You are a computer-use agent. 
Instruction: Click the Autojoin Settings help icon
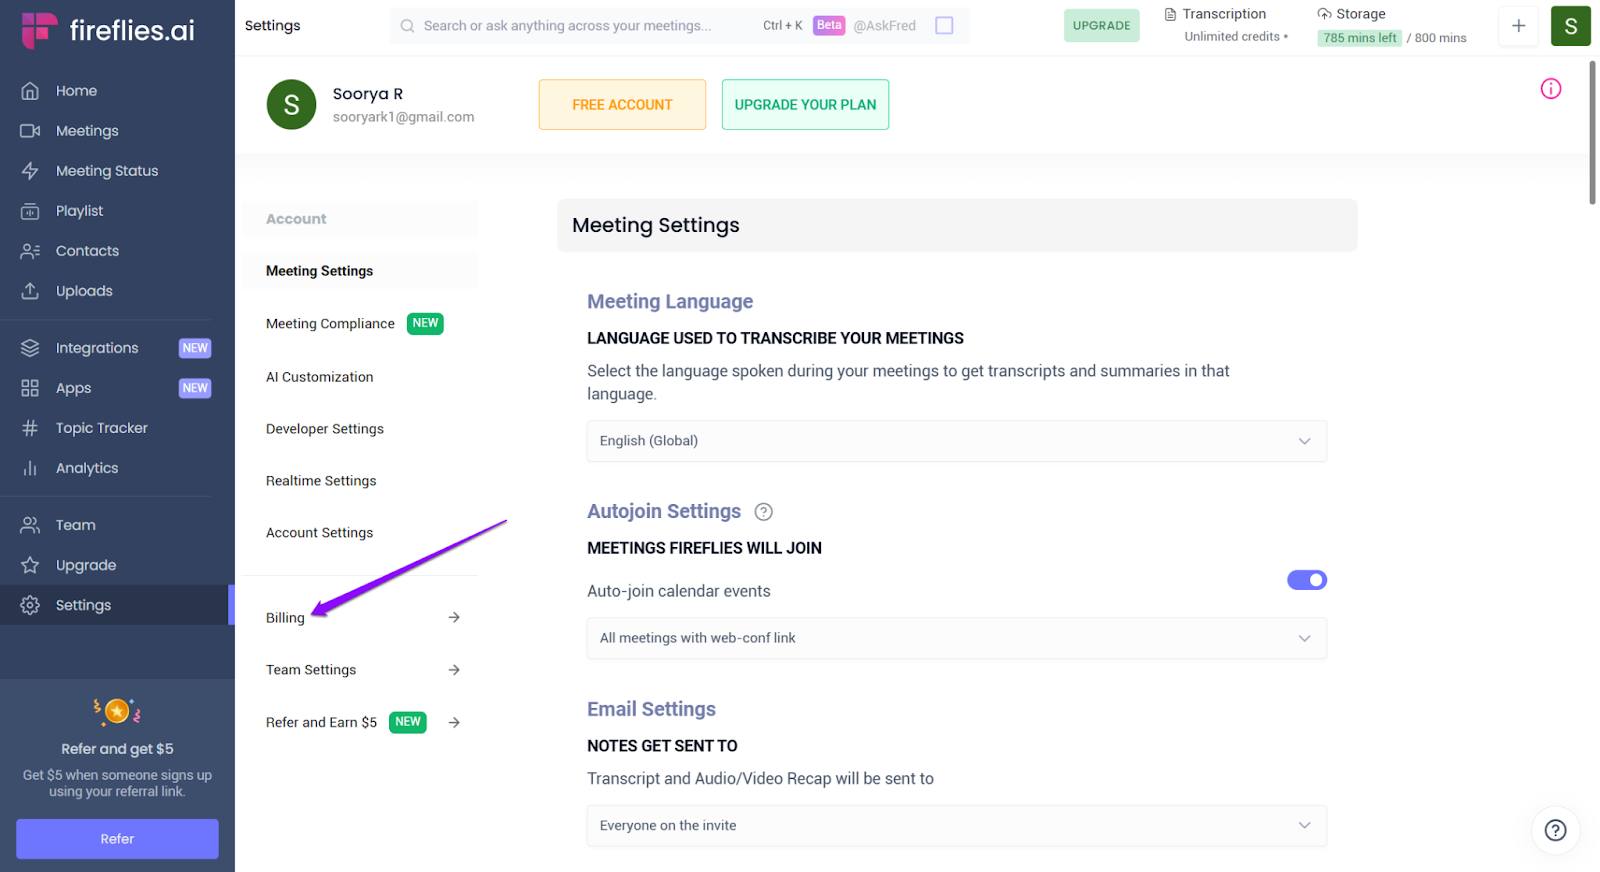point(763,512)
